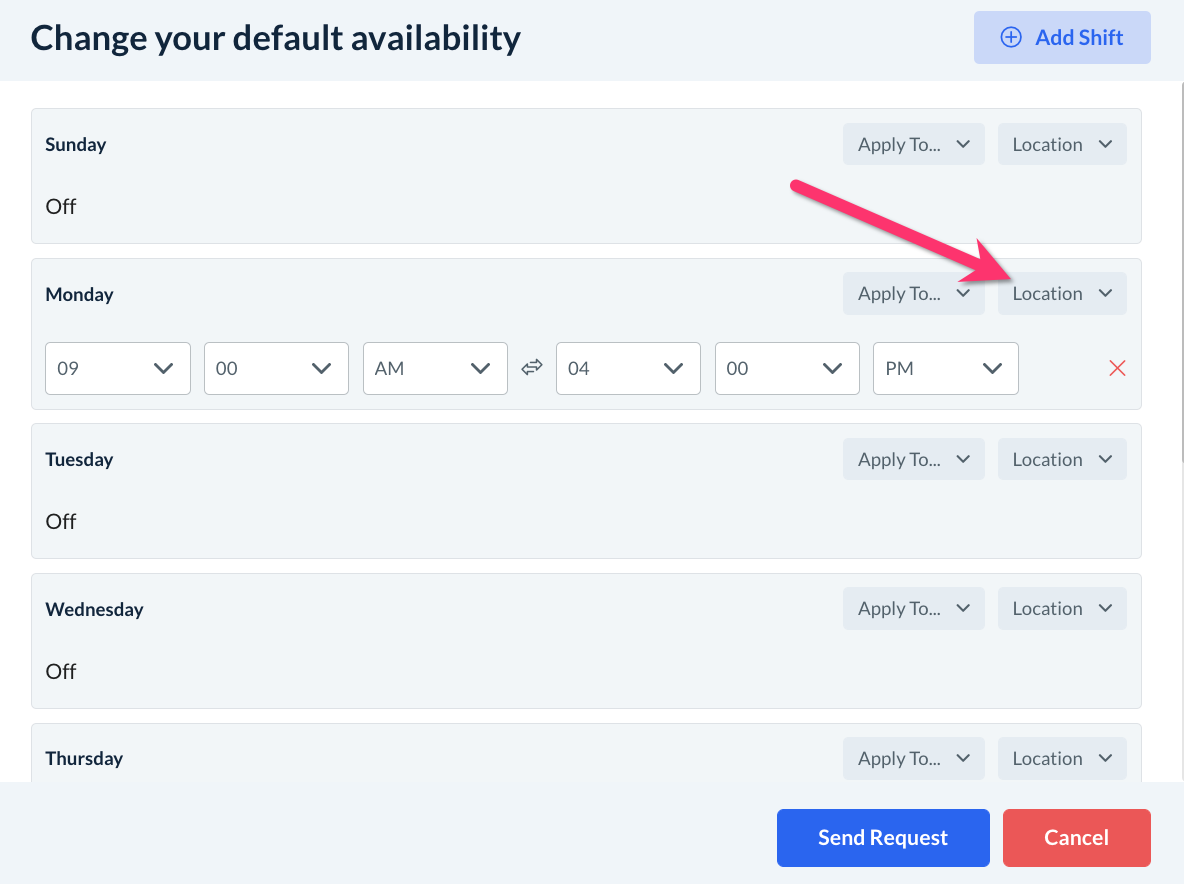Screen dimensions: 1184x884
Task: Open Thursday's Location menu
Action: [1062, 758]
